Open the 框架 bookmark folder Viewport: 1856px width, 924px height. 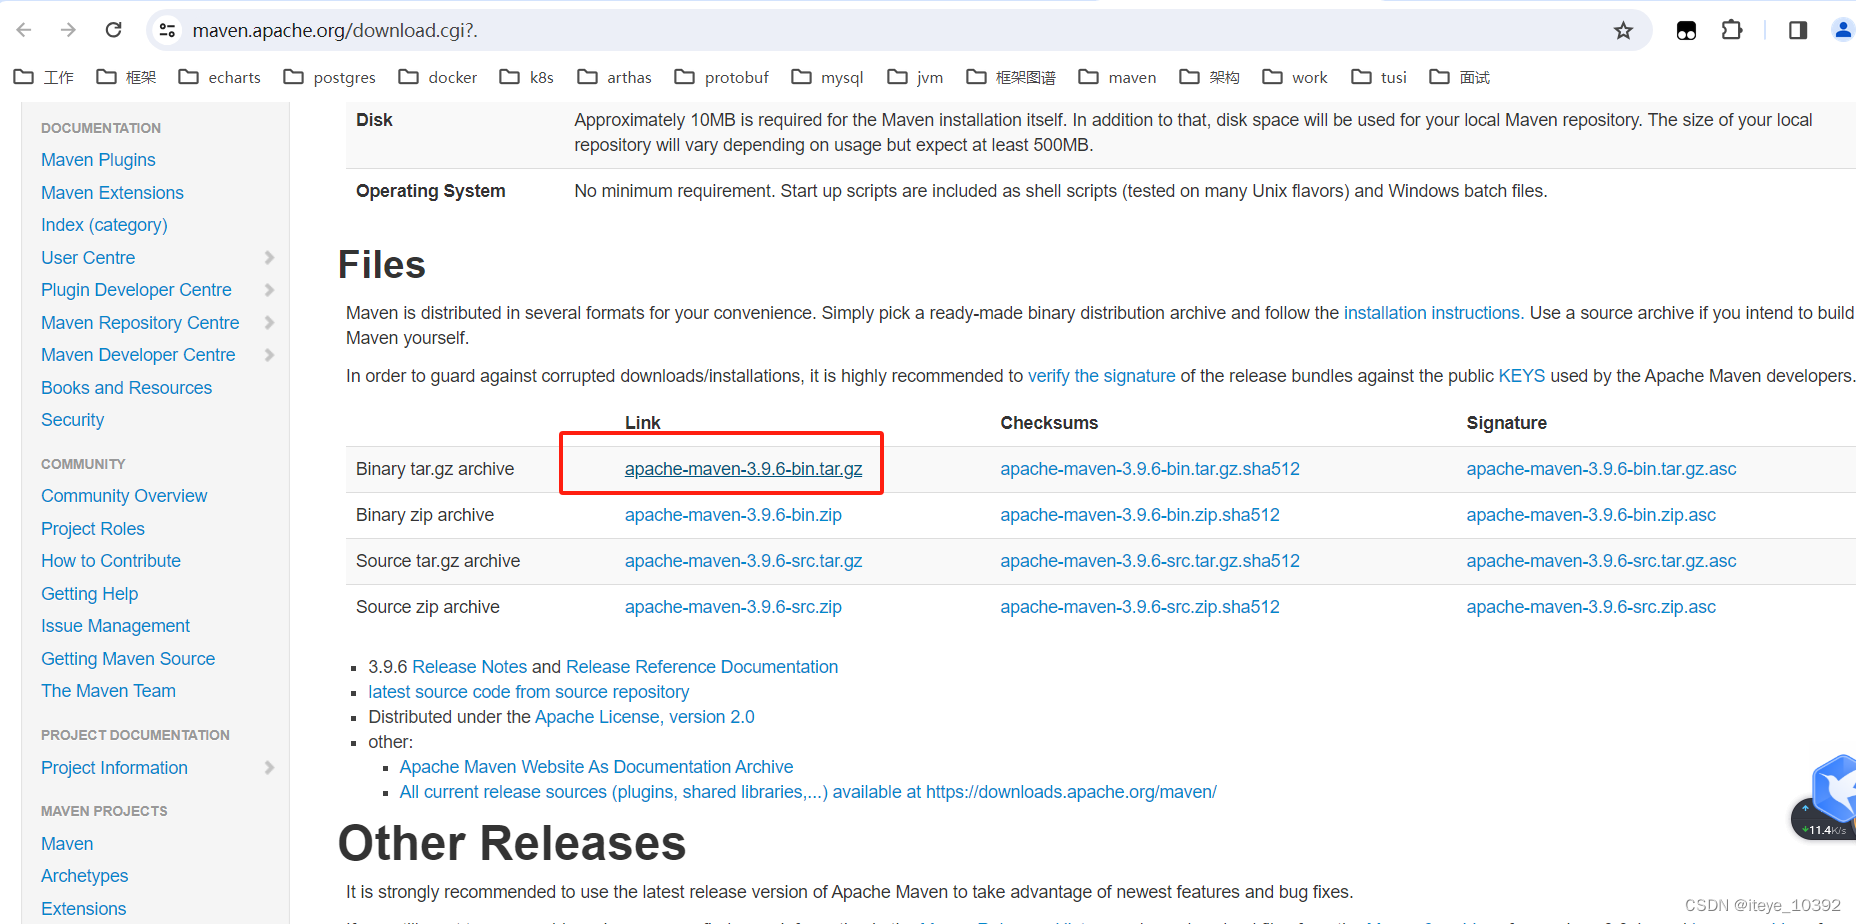tap(126, 77)
